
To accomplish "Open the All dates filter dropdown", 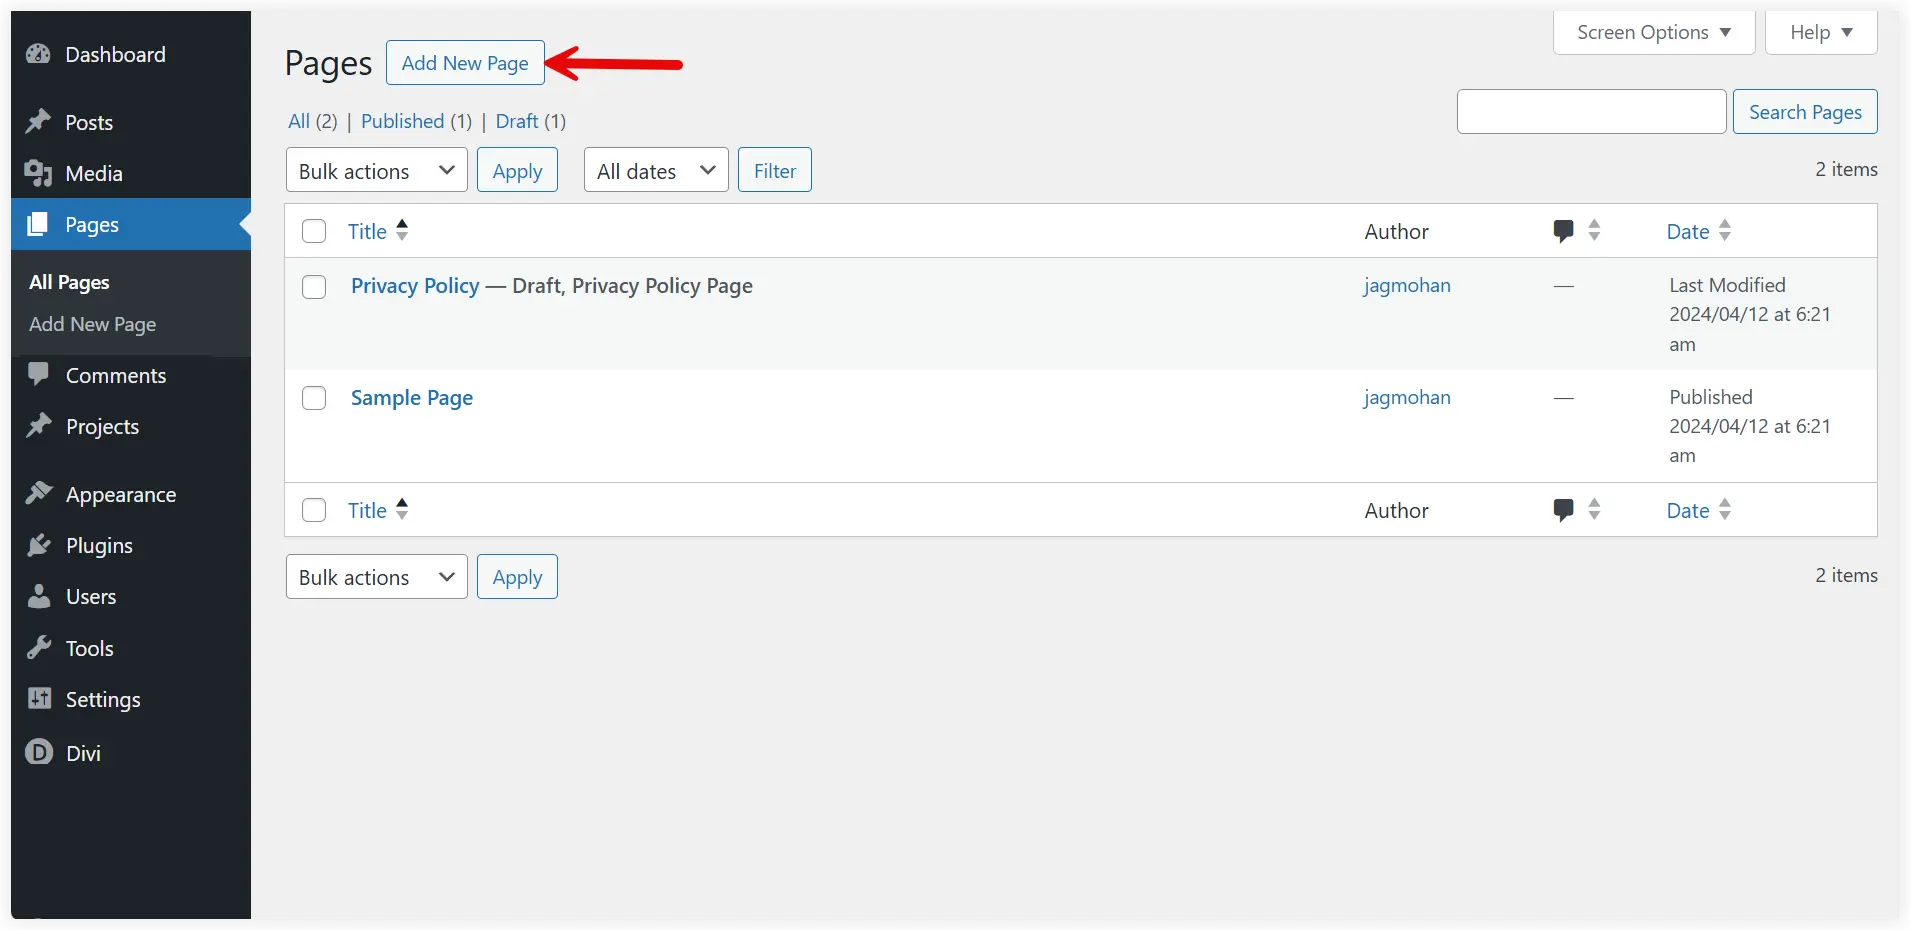I will [x=656, y=170].
